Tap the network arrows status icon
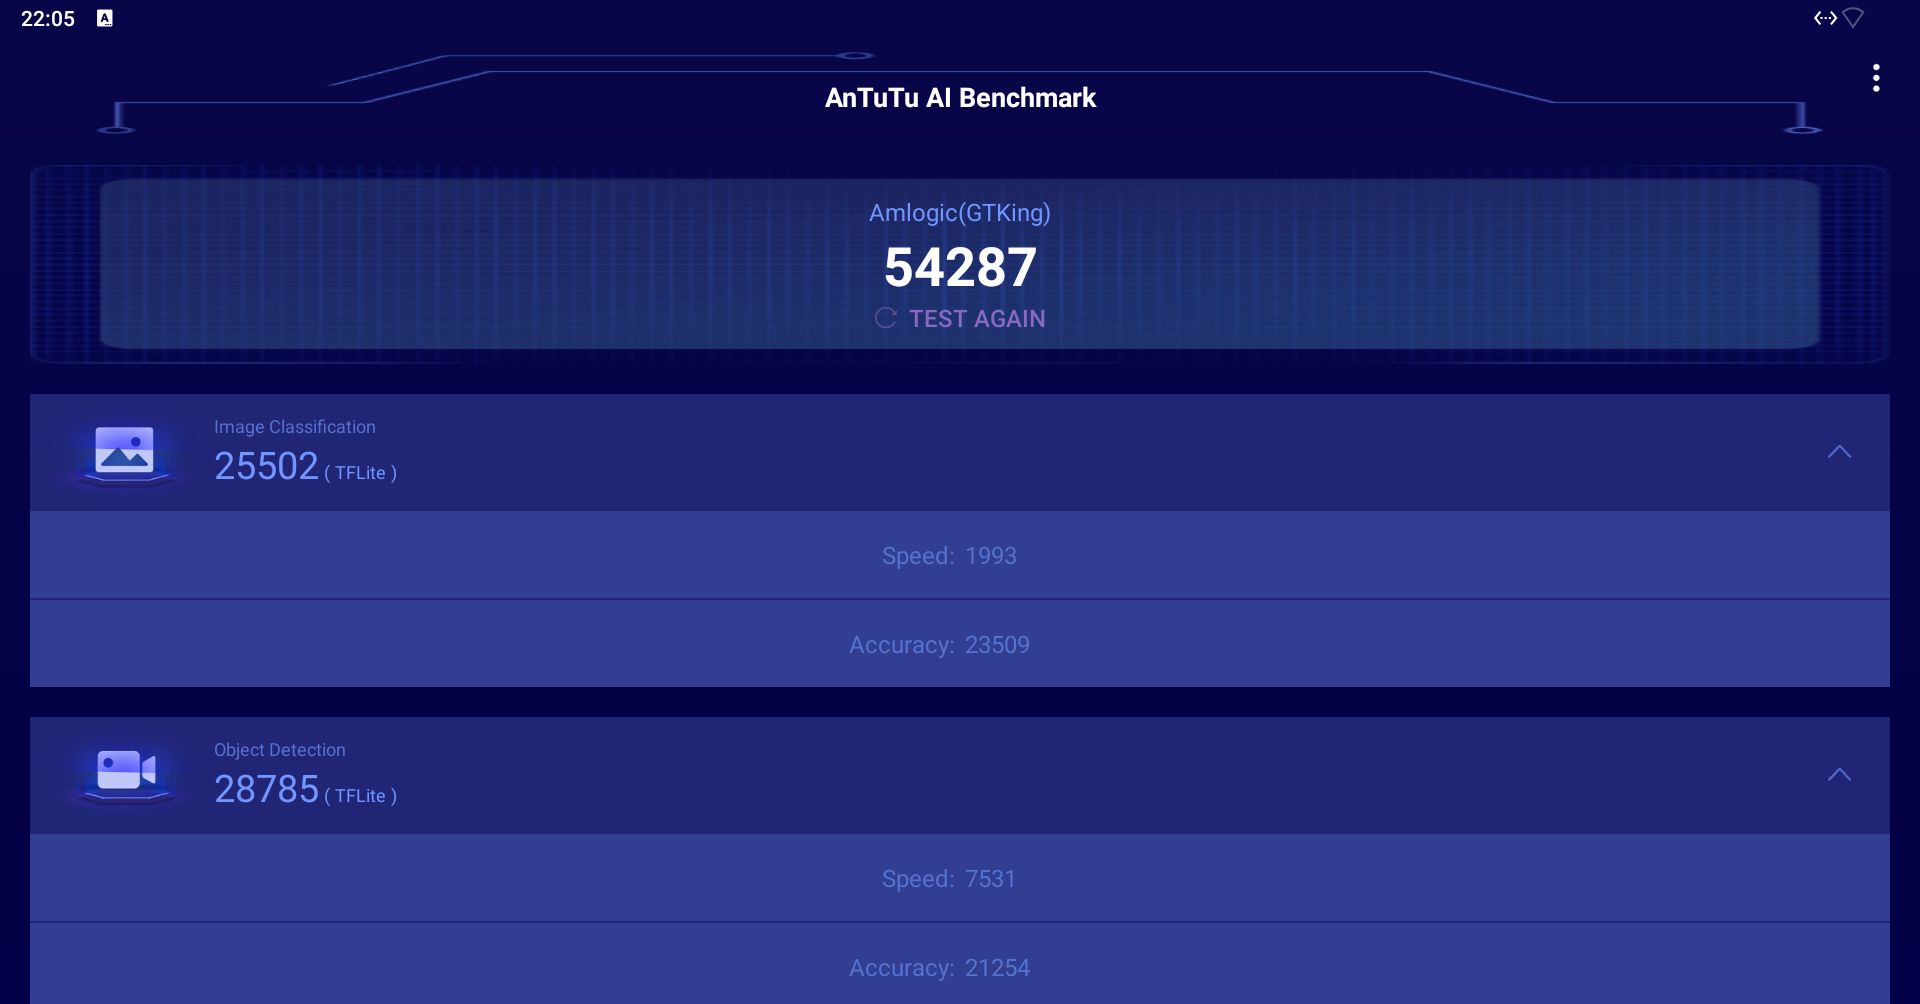Screen dimensions: 1920x1004 tap(1825, 18)
